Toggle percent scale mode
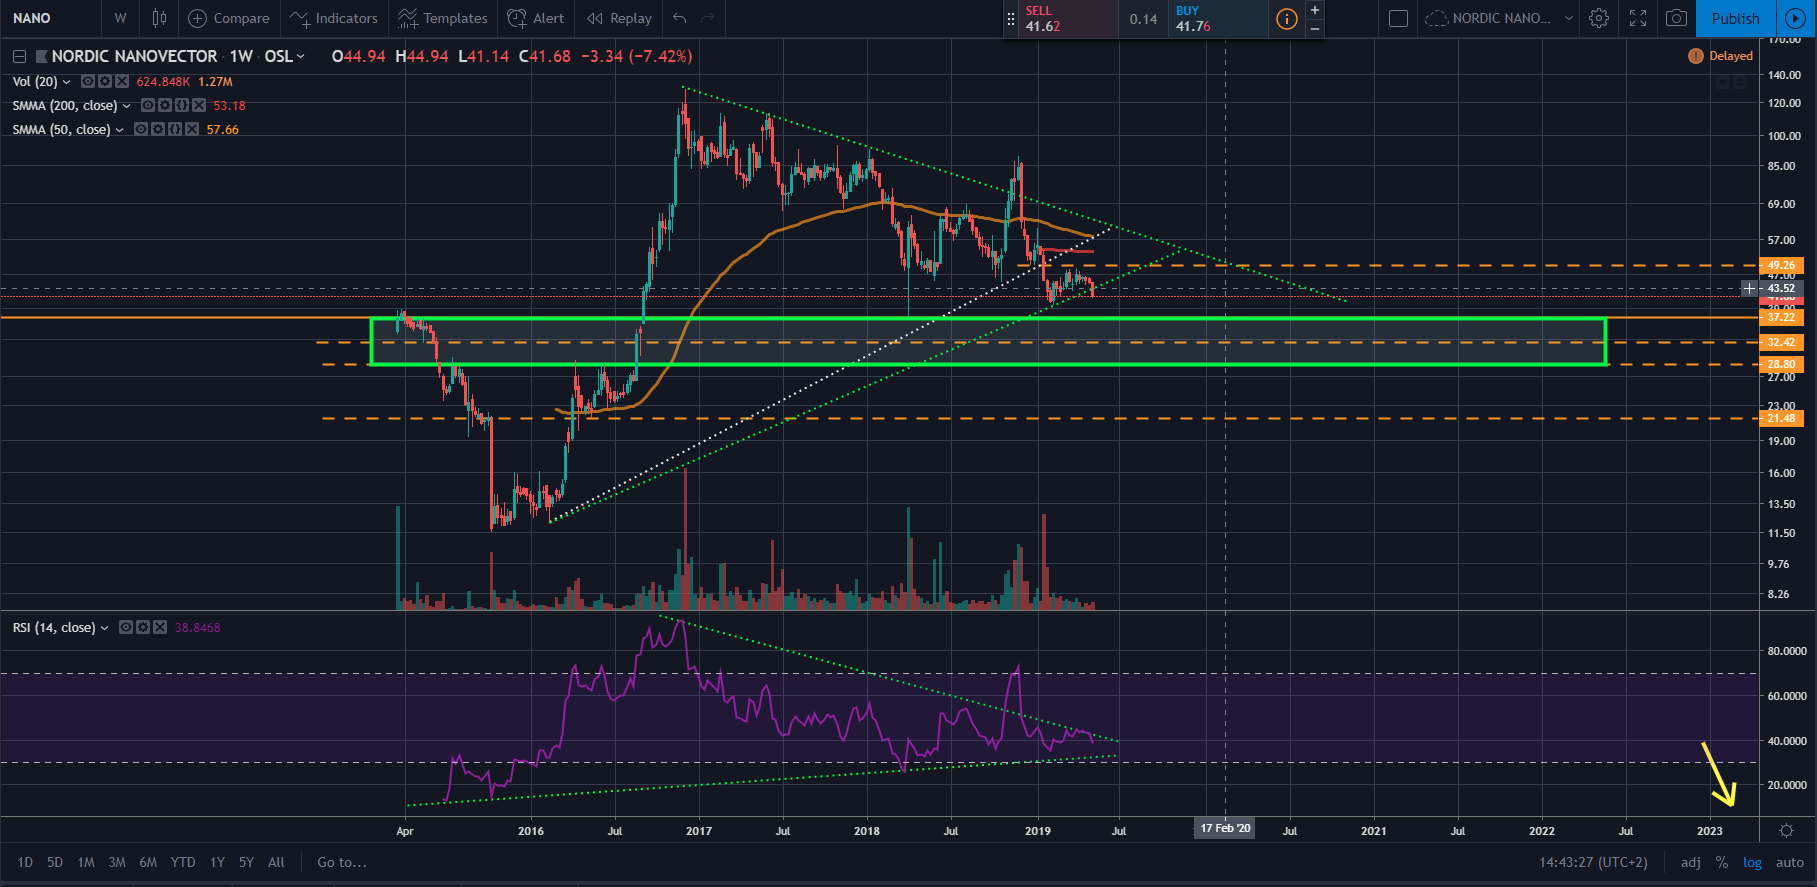The width and height of the screenshot is (1817, 887). [1721, 862]
